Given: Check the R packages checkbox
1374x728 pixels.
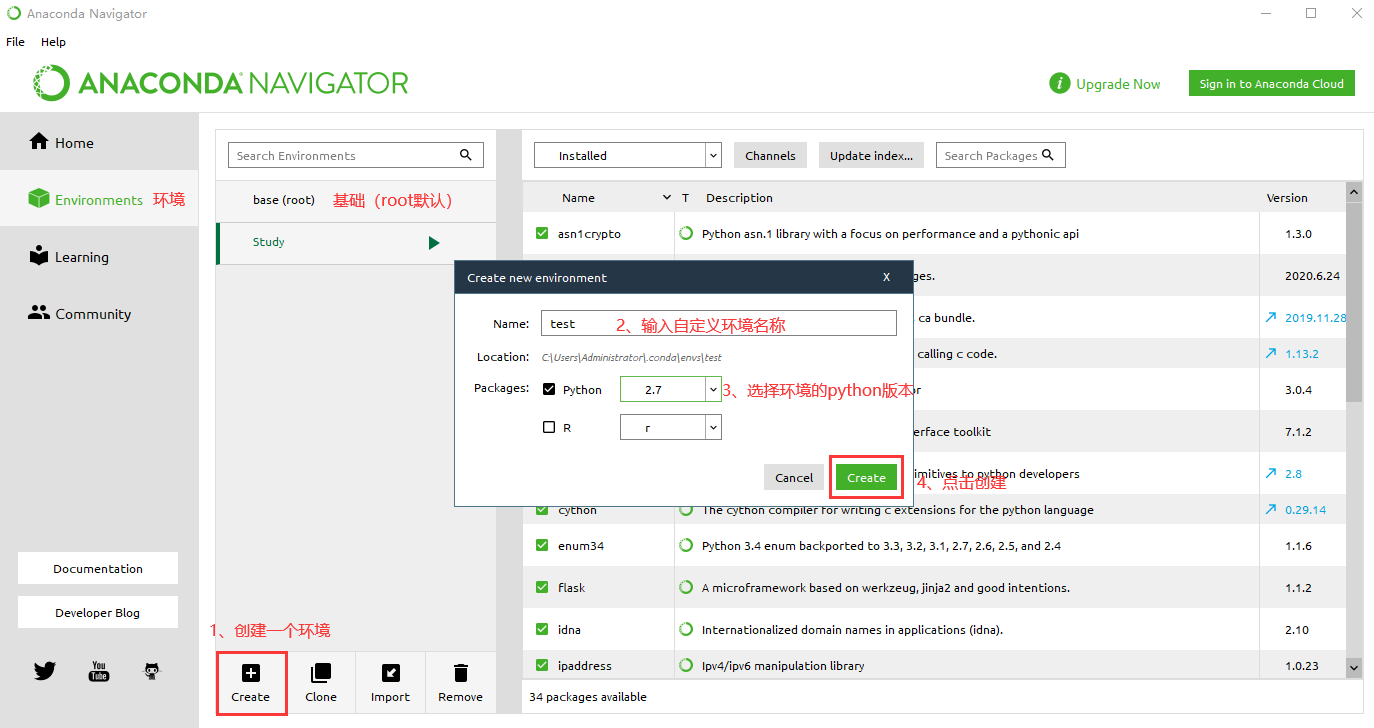Looking at the screenshot, I should tap(549, 427).
